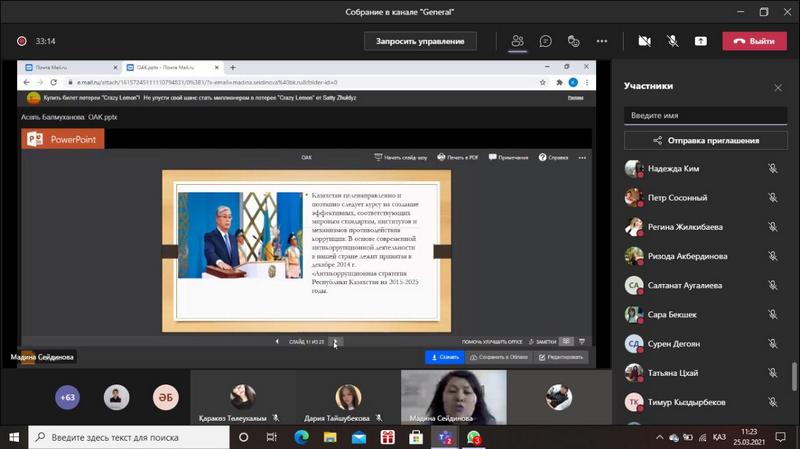This screenshot has width=800, height=449.
Task: Open Справка in PowerPoint viewer
Action: click(553, 157)
